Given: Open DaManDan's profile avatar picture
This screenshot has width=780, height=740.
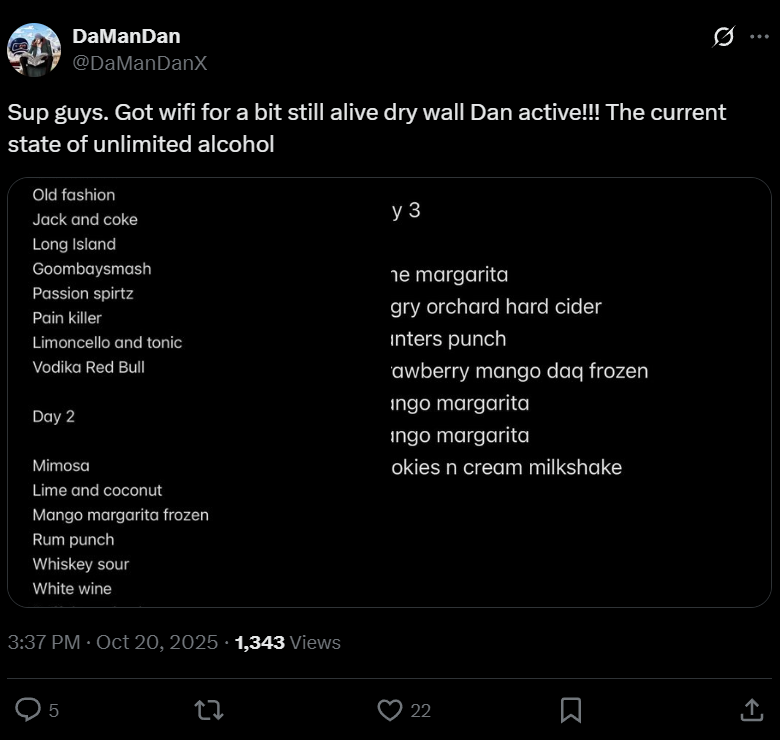Looking at the screenshot, I should pyautogui.click(x=34, y=50).
